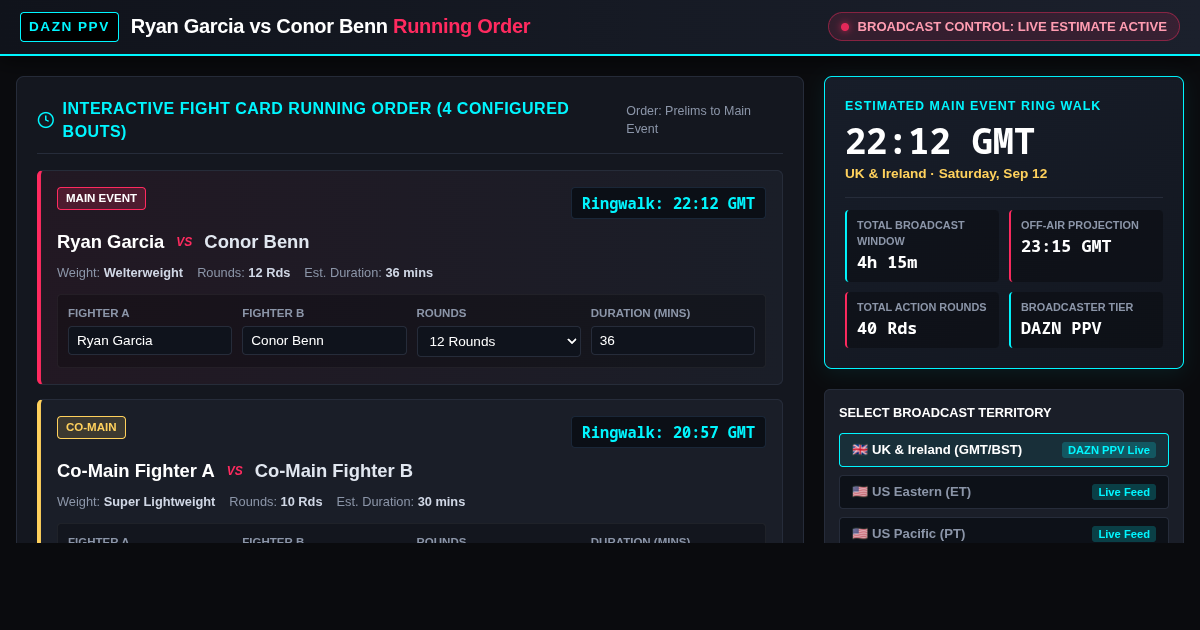This screenshot has height=630, width=1200.
Task: Click the clock icon beside running order heading
Action: tap(46, 120)
